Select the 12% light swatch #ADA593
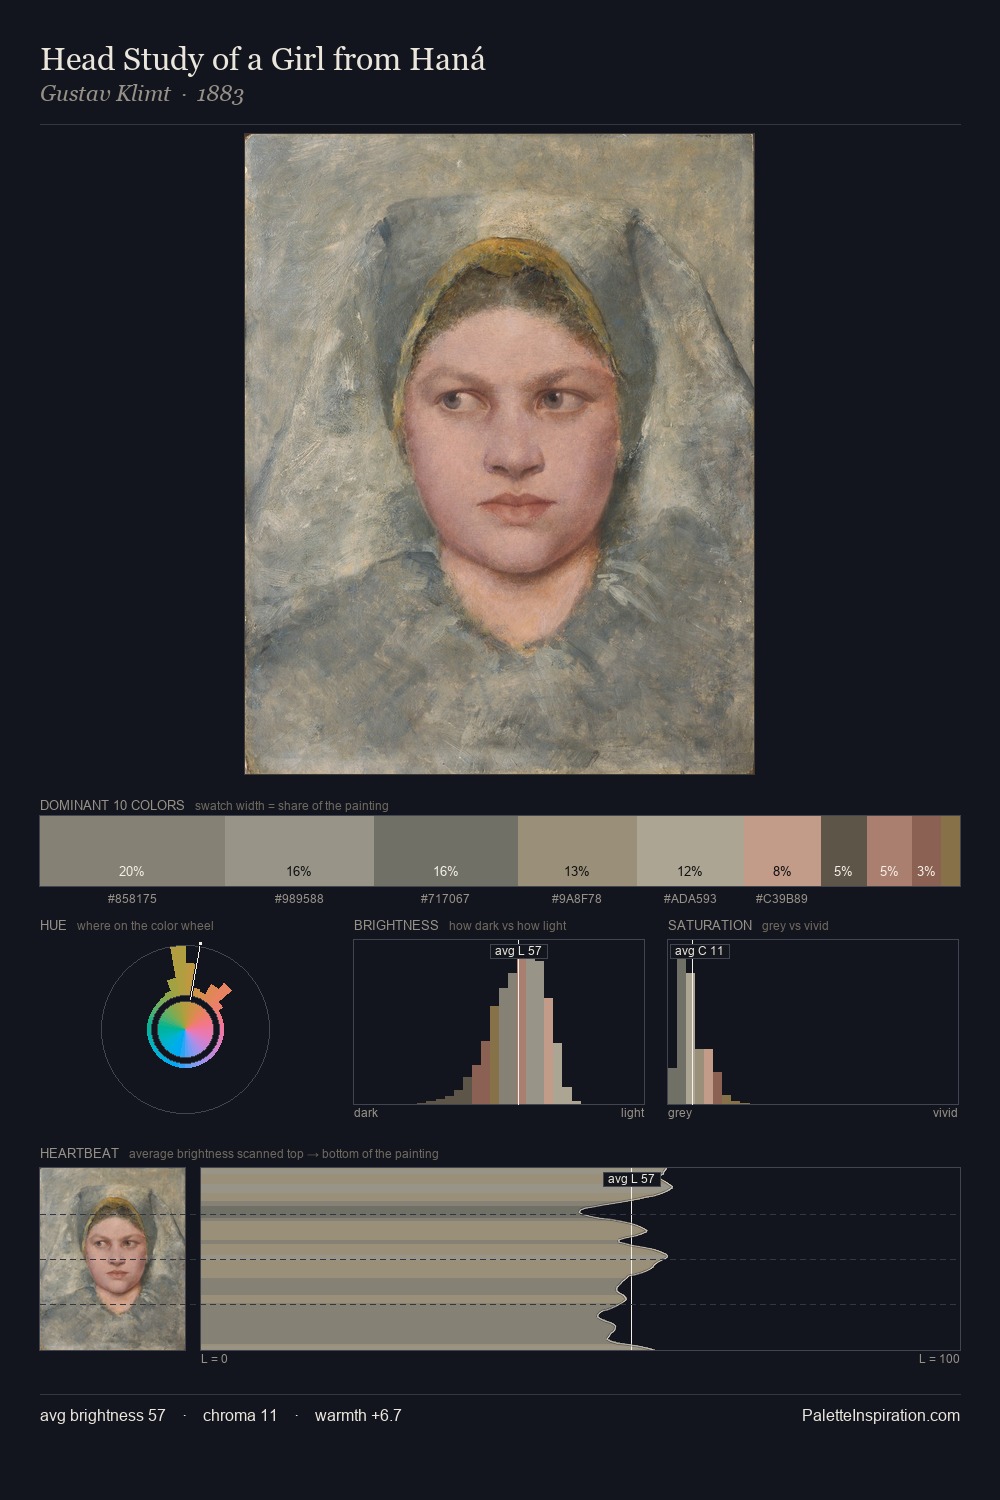 coord(690,851)
